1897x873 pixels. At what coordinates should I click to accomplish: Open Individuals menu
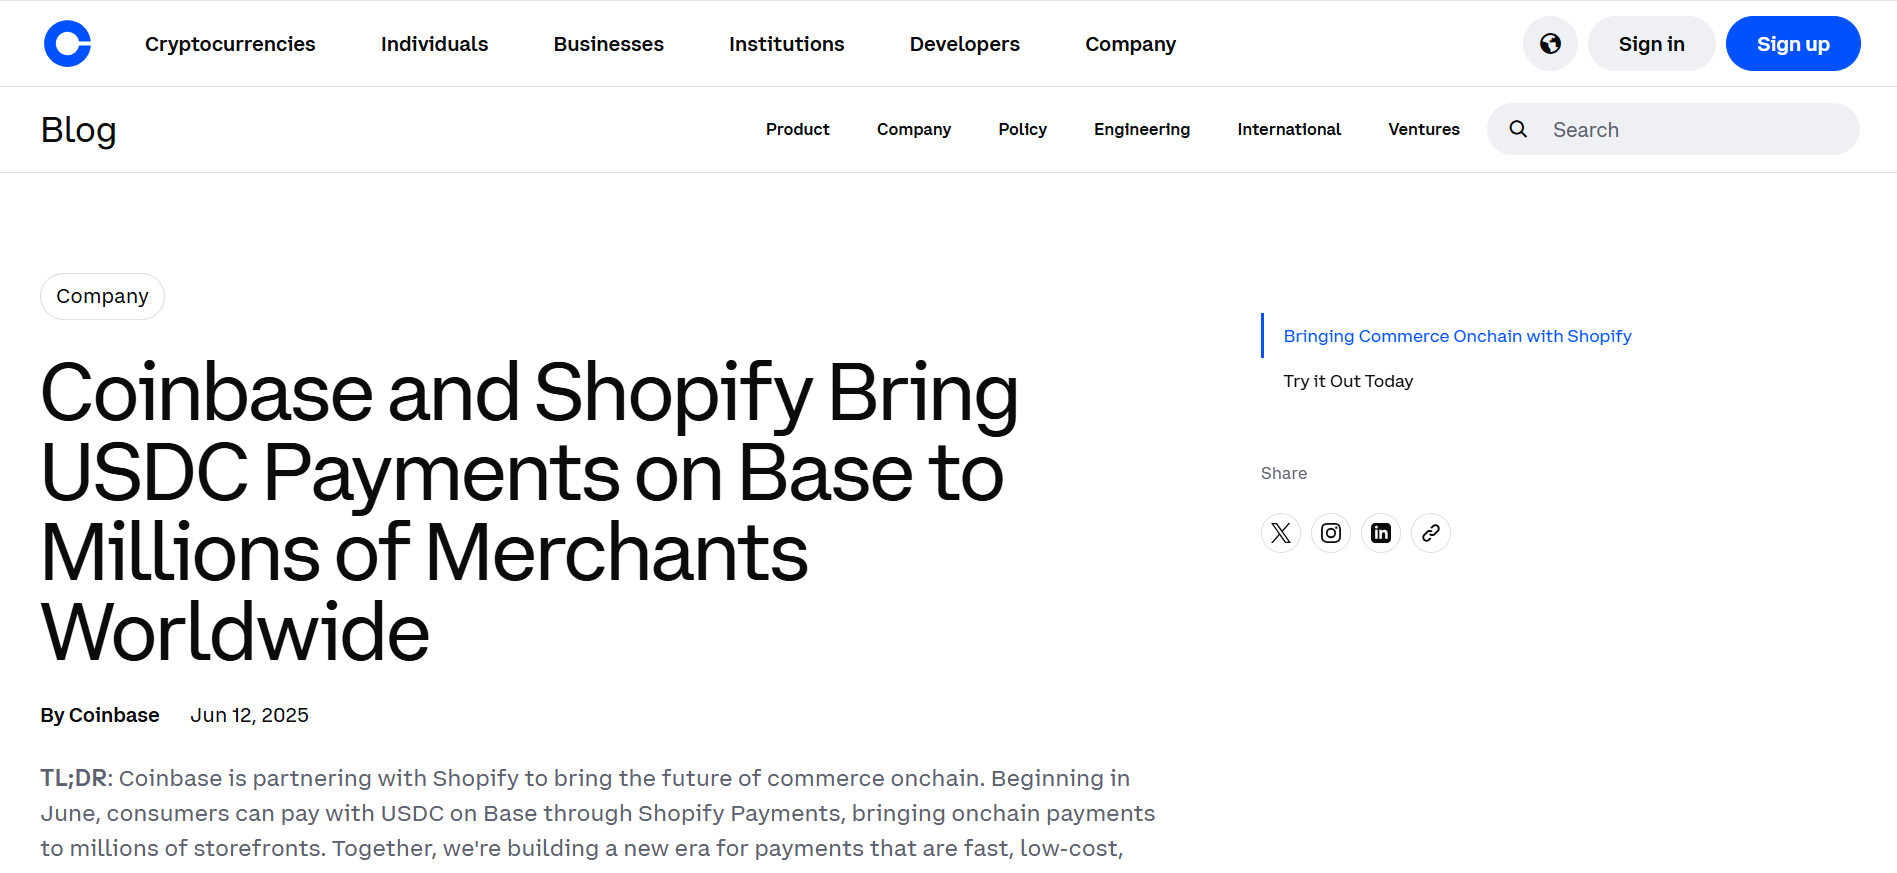(434, 44)
